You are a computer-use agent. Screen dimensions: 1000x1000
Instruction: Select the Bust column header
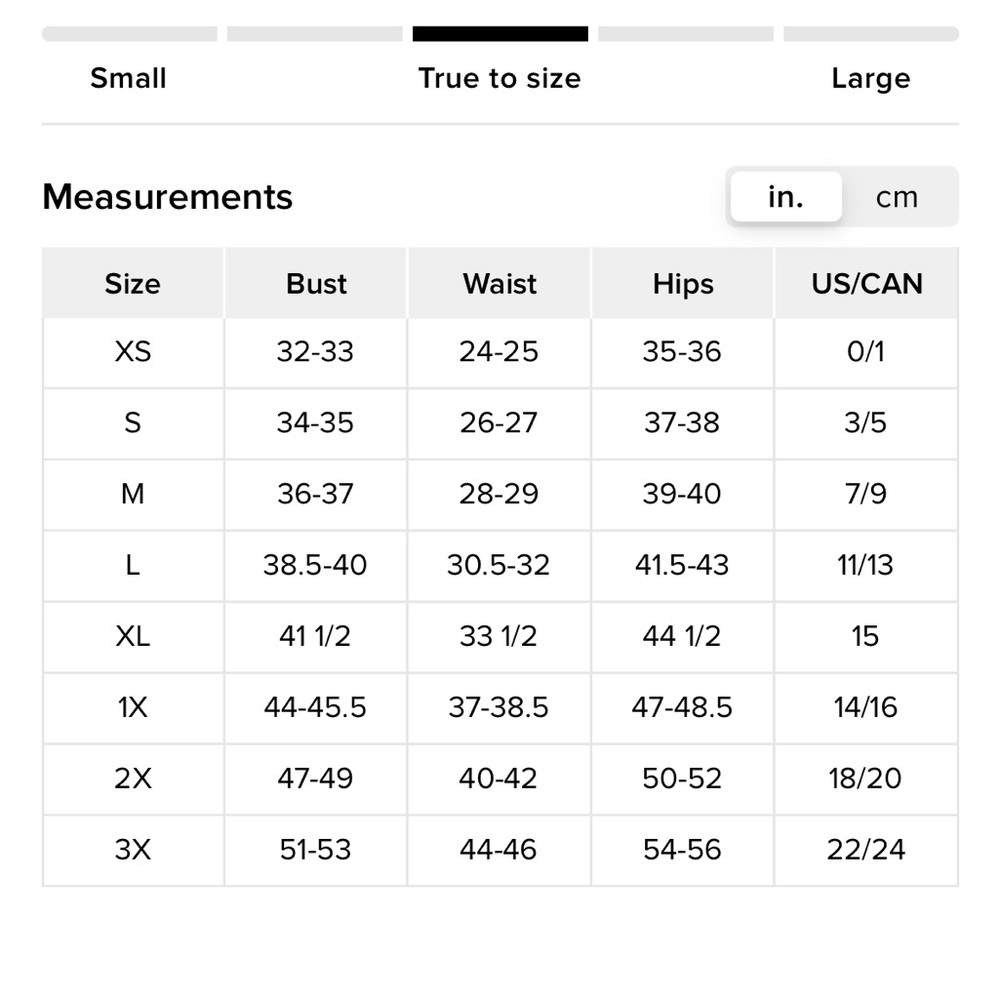[x=316, y=283]
